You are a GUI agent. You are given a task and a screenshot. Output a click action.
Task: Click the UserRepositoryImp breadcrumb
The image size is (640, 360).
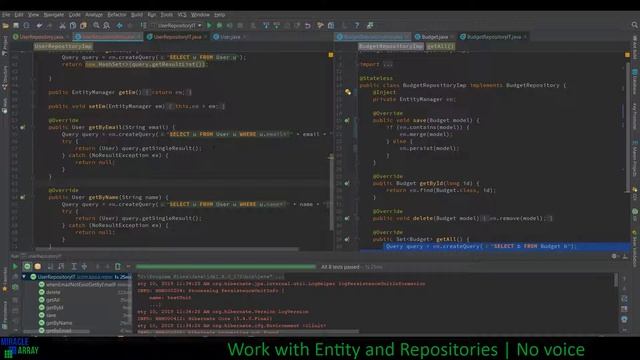[x=63, y=46]
